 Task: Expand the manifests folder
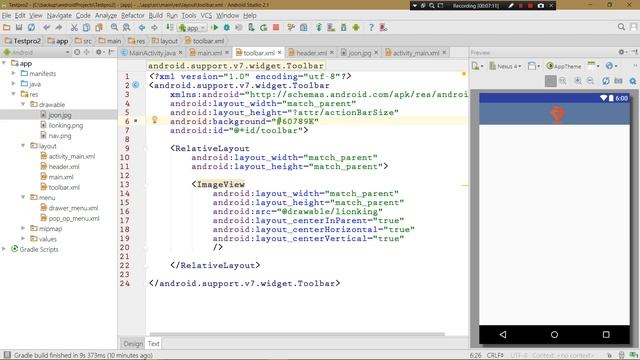tap(13, 73)
